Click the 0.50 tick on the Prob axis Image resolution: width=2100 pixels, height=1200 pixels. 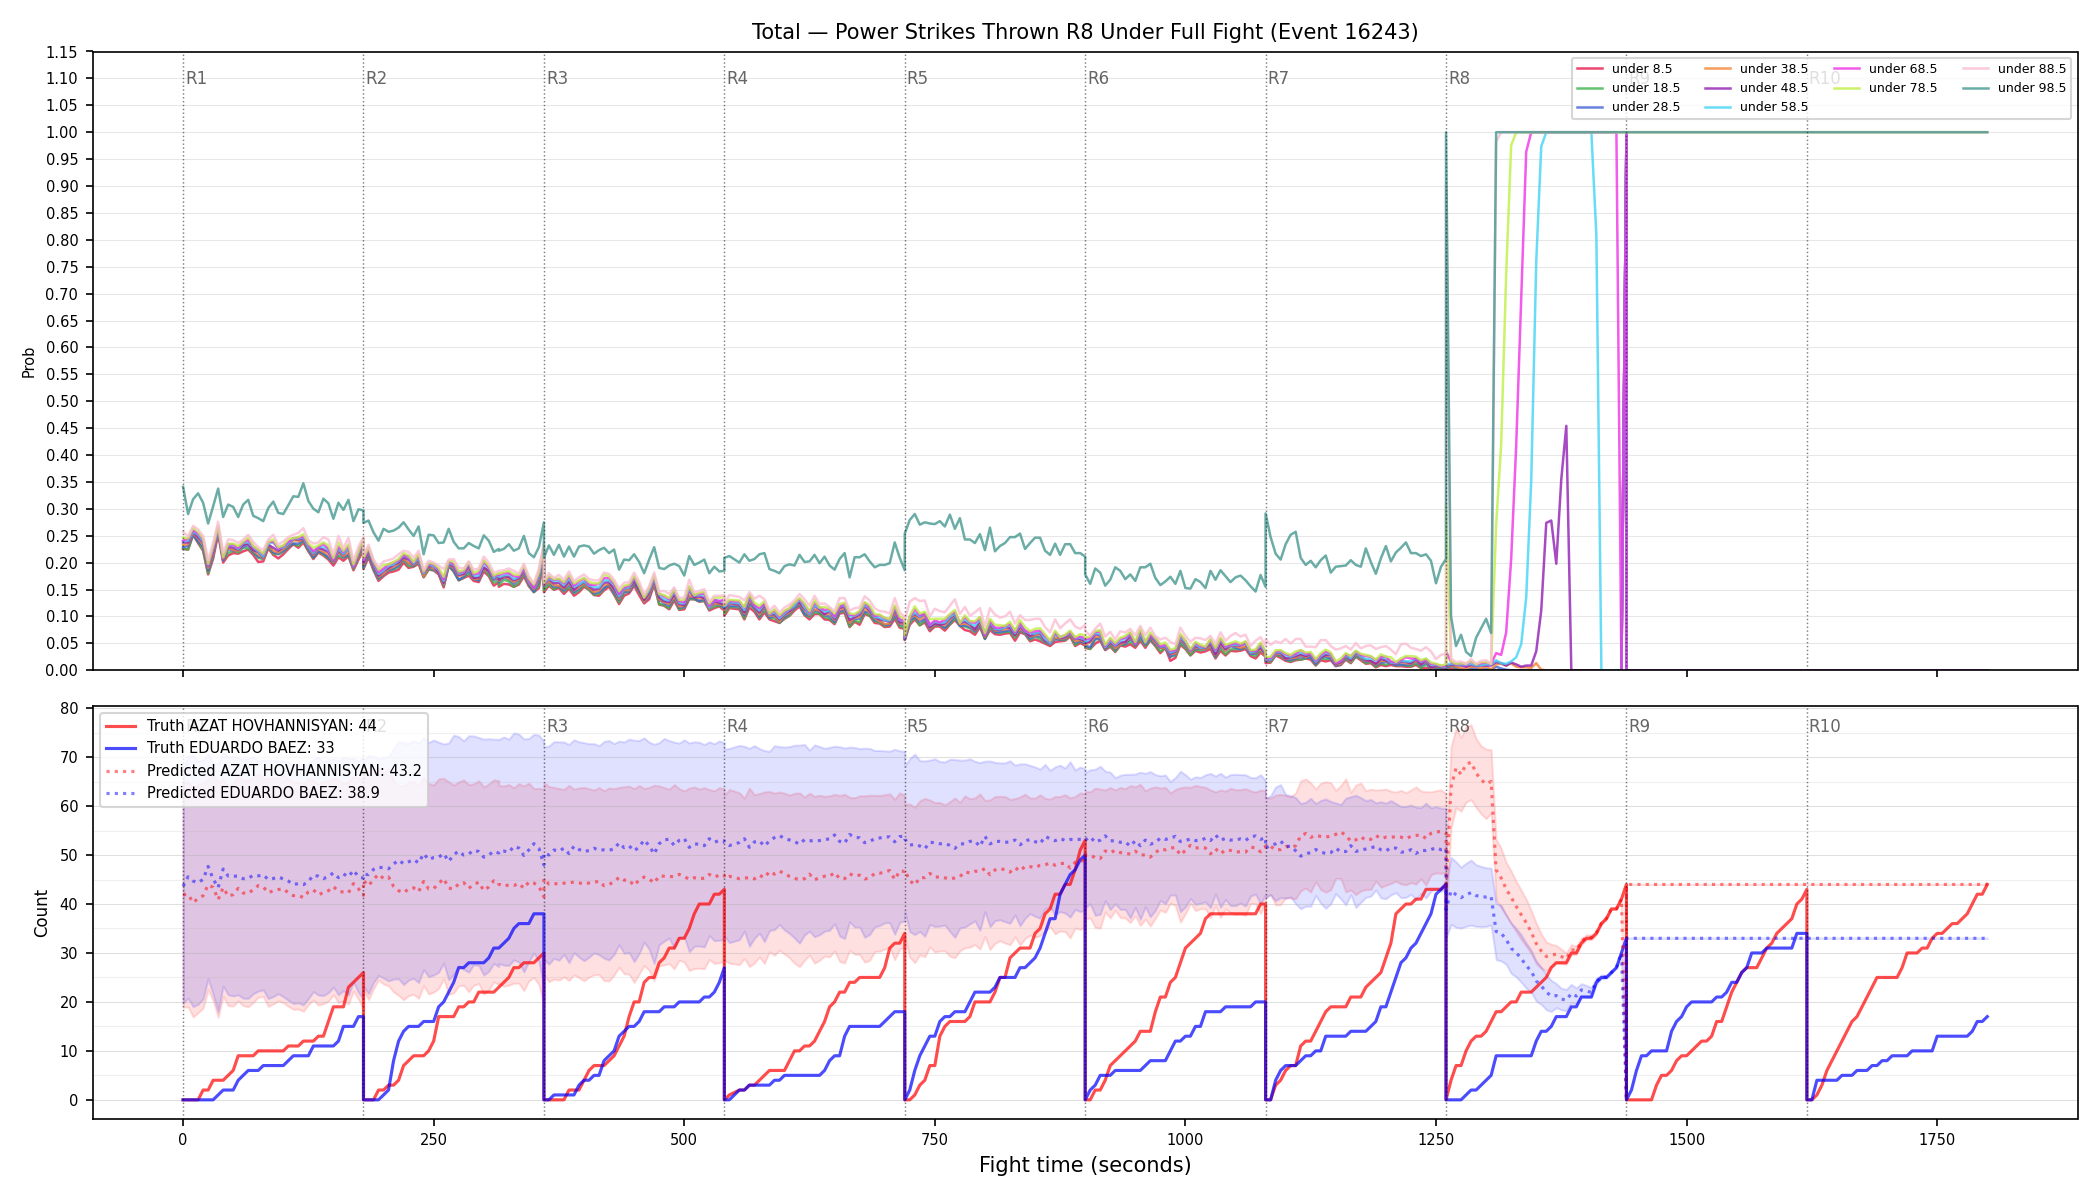point(62,401)
